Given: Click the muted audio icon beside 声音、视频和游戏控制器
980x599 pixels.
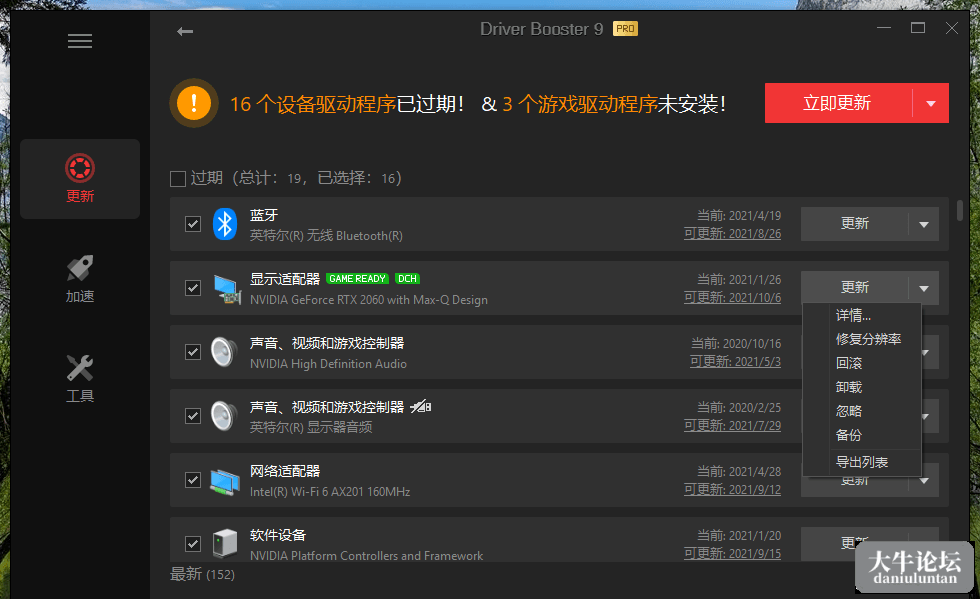Looking at the screenshot, I should tap(421, 407).
